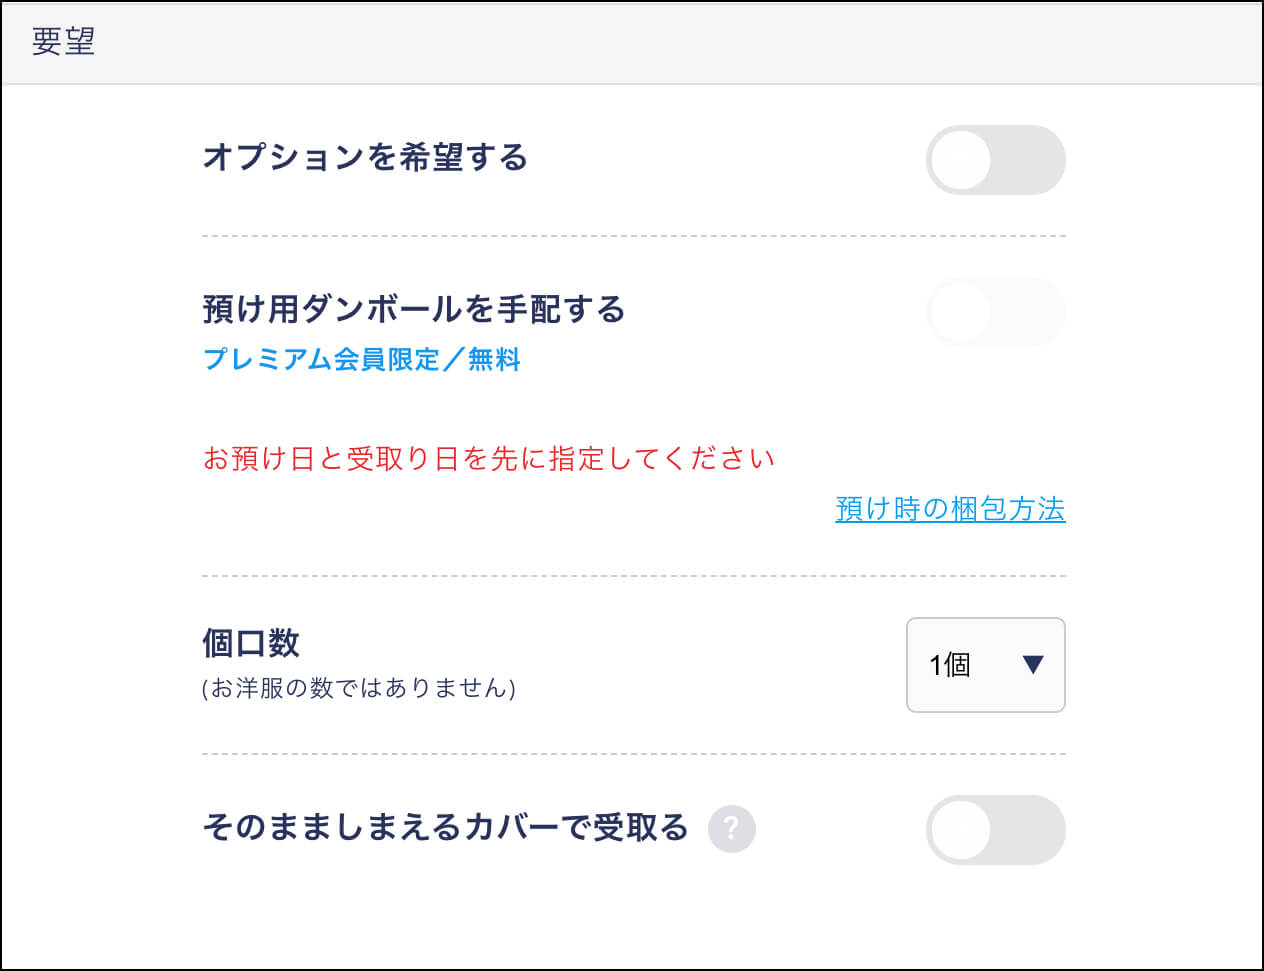The width and height of the screenshot is (1264, 971).
Task: Click the そのまましまえるカバーで受取る label
Action: (446, 828)
